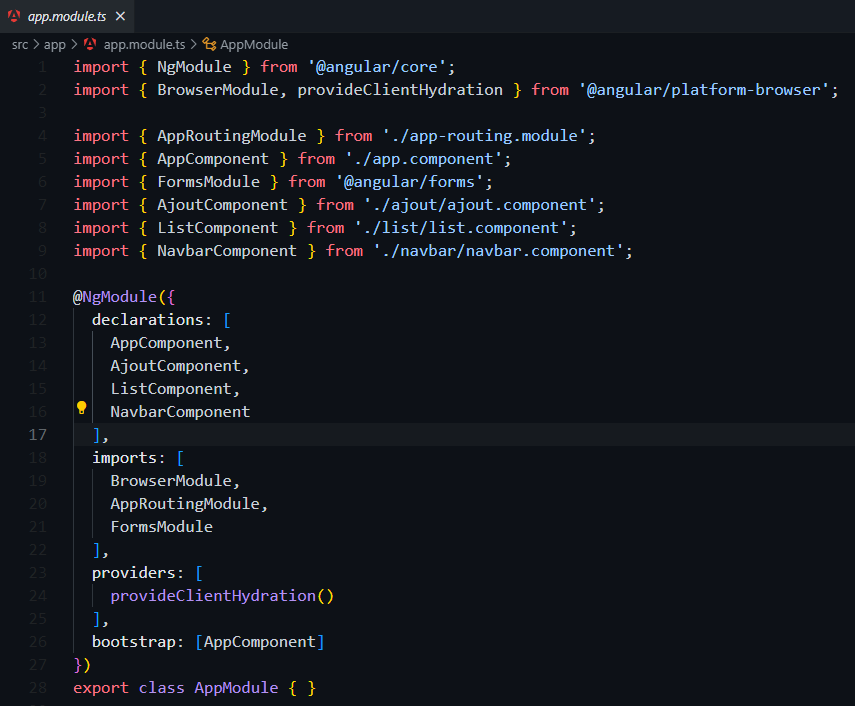Click '@angular/forms' path string
Viewport: 855px width, 706px height.
click(x=410, y=182)
